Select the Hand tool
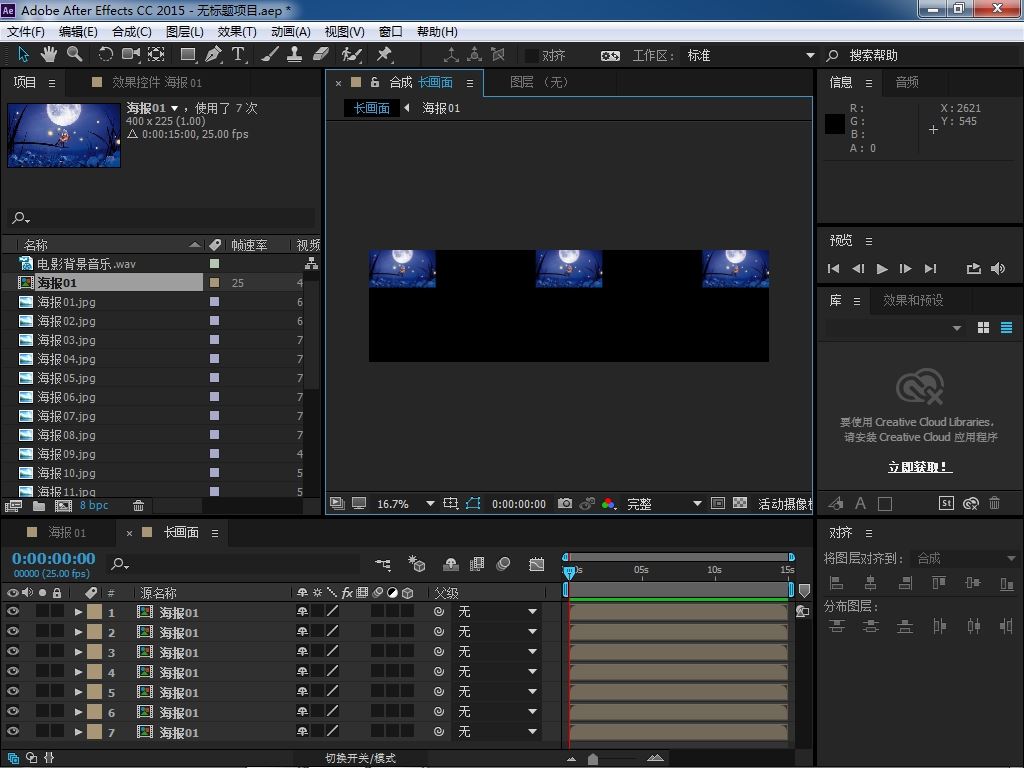 pyautogui.click(x=48, y=55)
